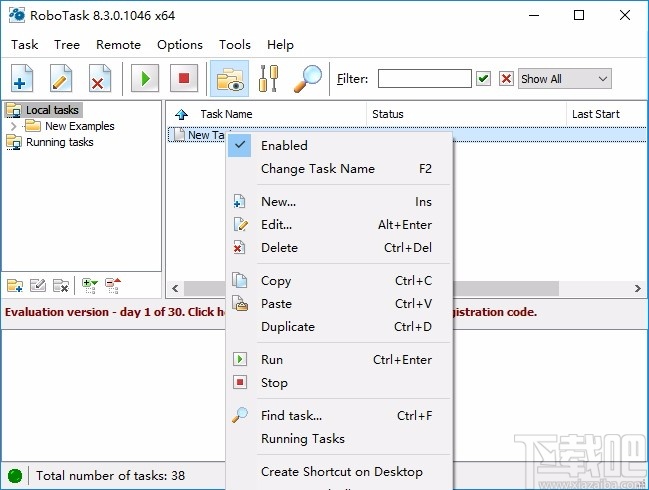Choose Running Tasks in context menu
The width and height of the screenshot is (649, 490).
(339, 439)
